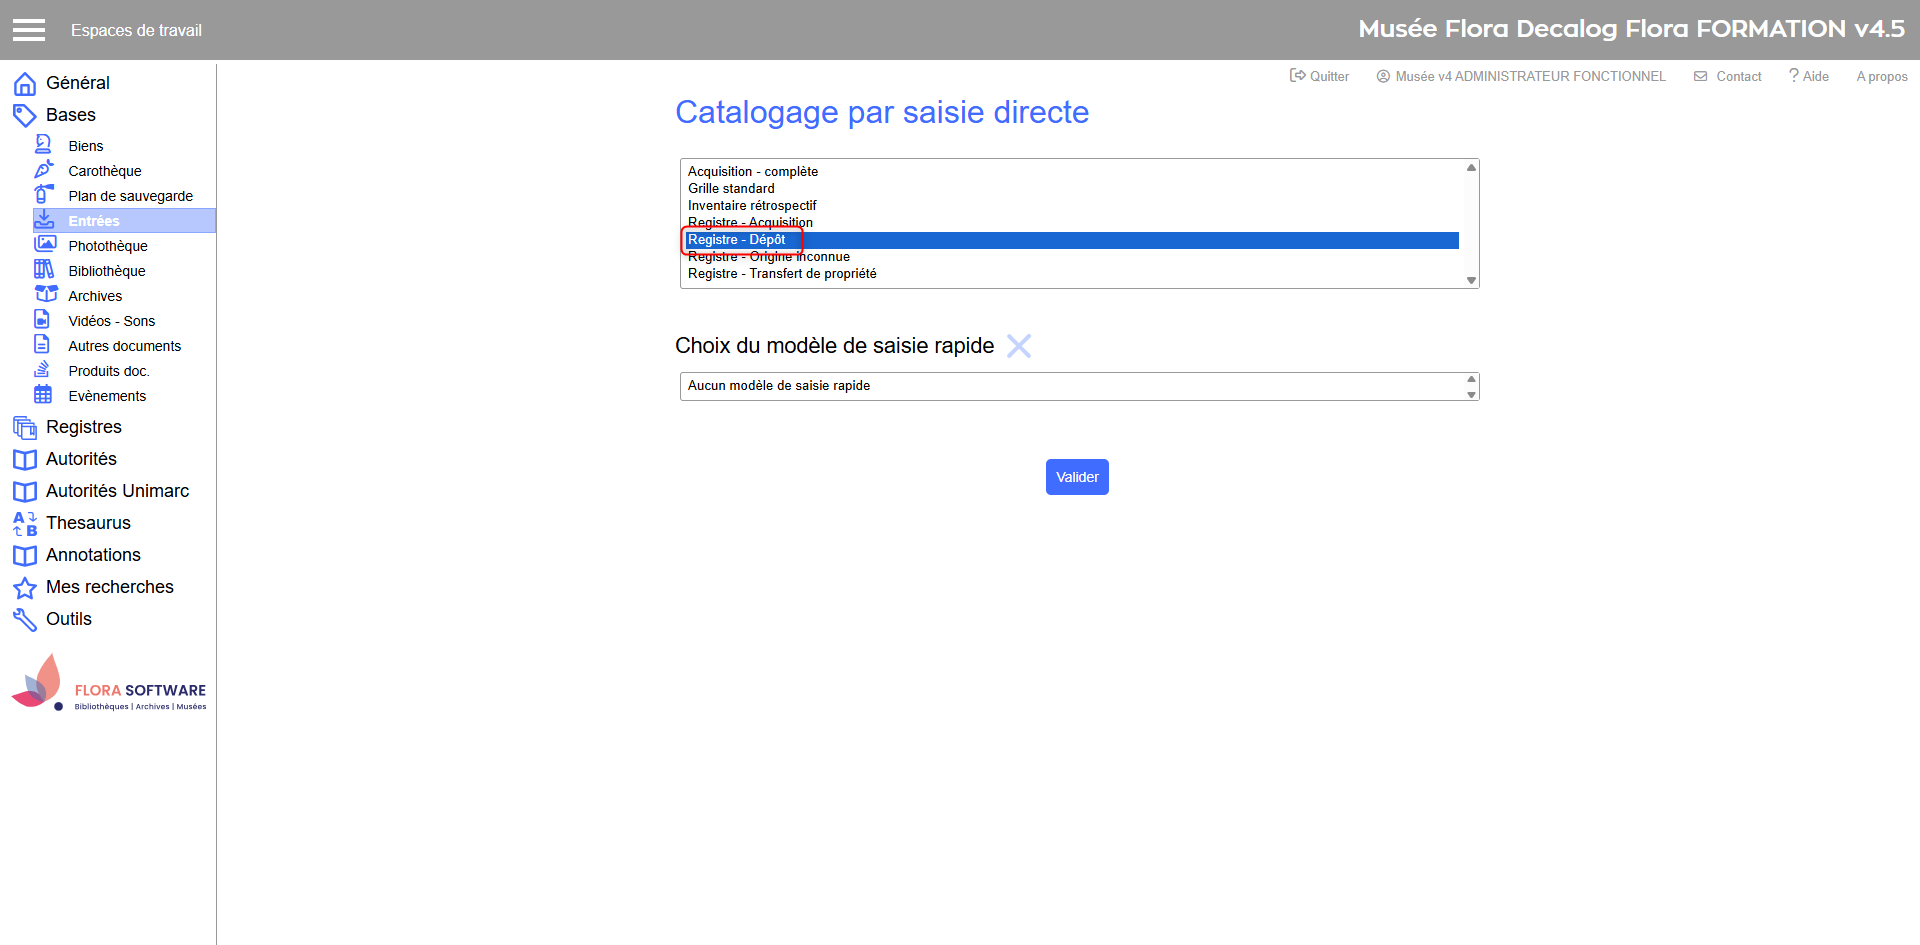Expand the Autorités section
Viewport: 1920px width, 945px height.
(81, 459)
